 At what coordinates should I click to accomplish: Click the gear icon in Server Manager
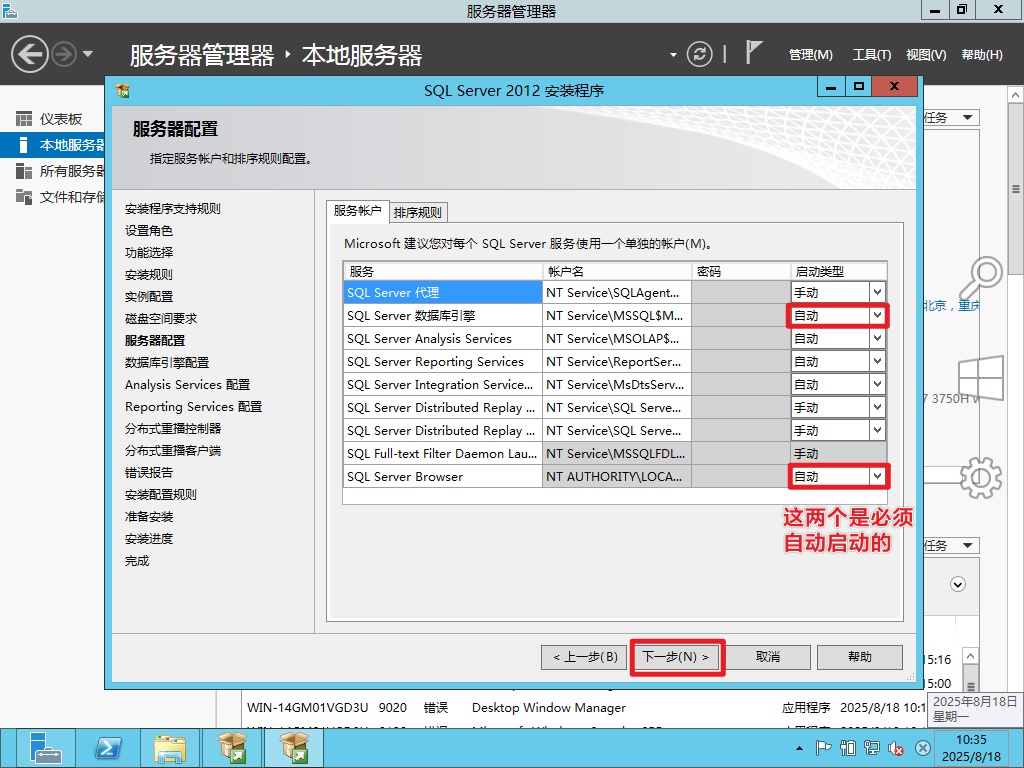pyautogui.click(x=981, y=478)
